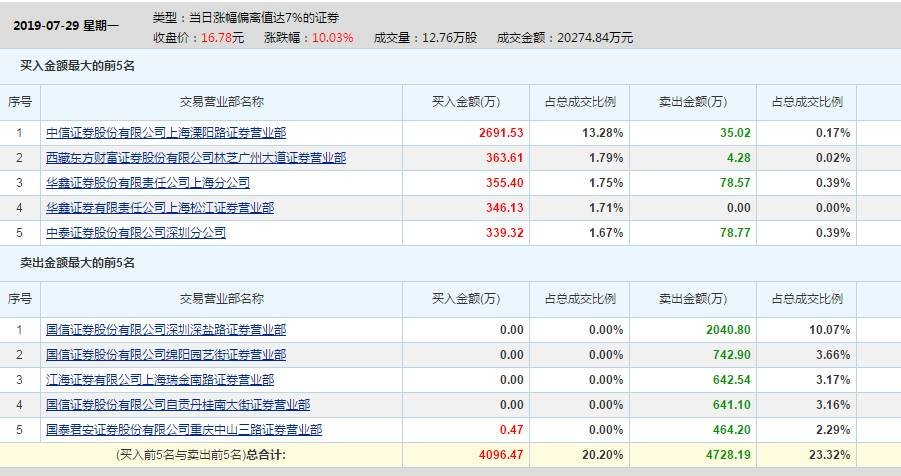Select the date 2019-07-29 星期一
901x476 pixels.
[x=66, y=26]
